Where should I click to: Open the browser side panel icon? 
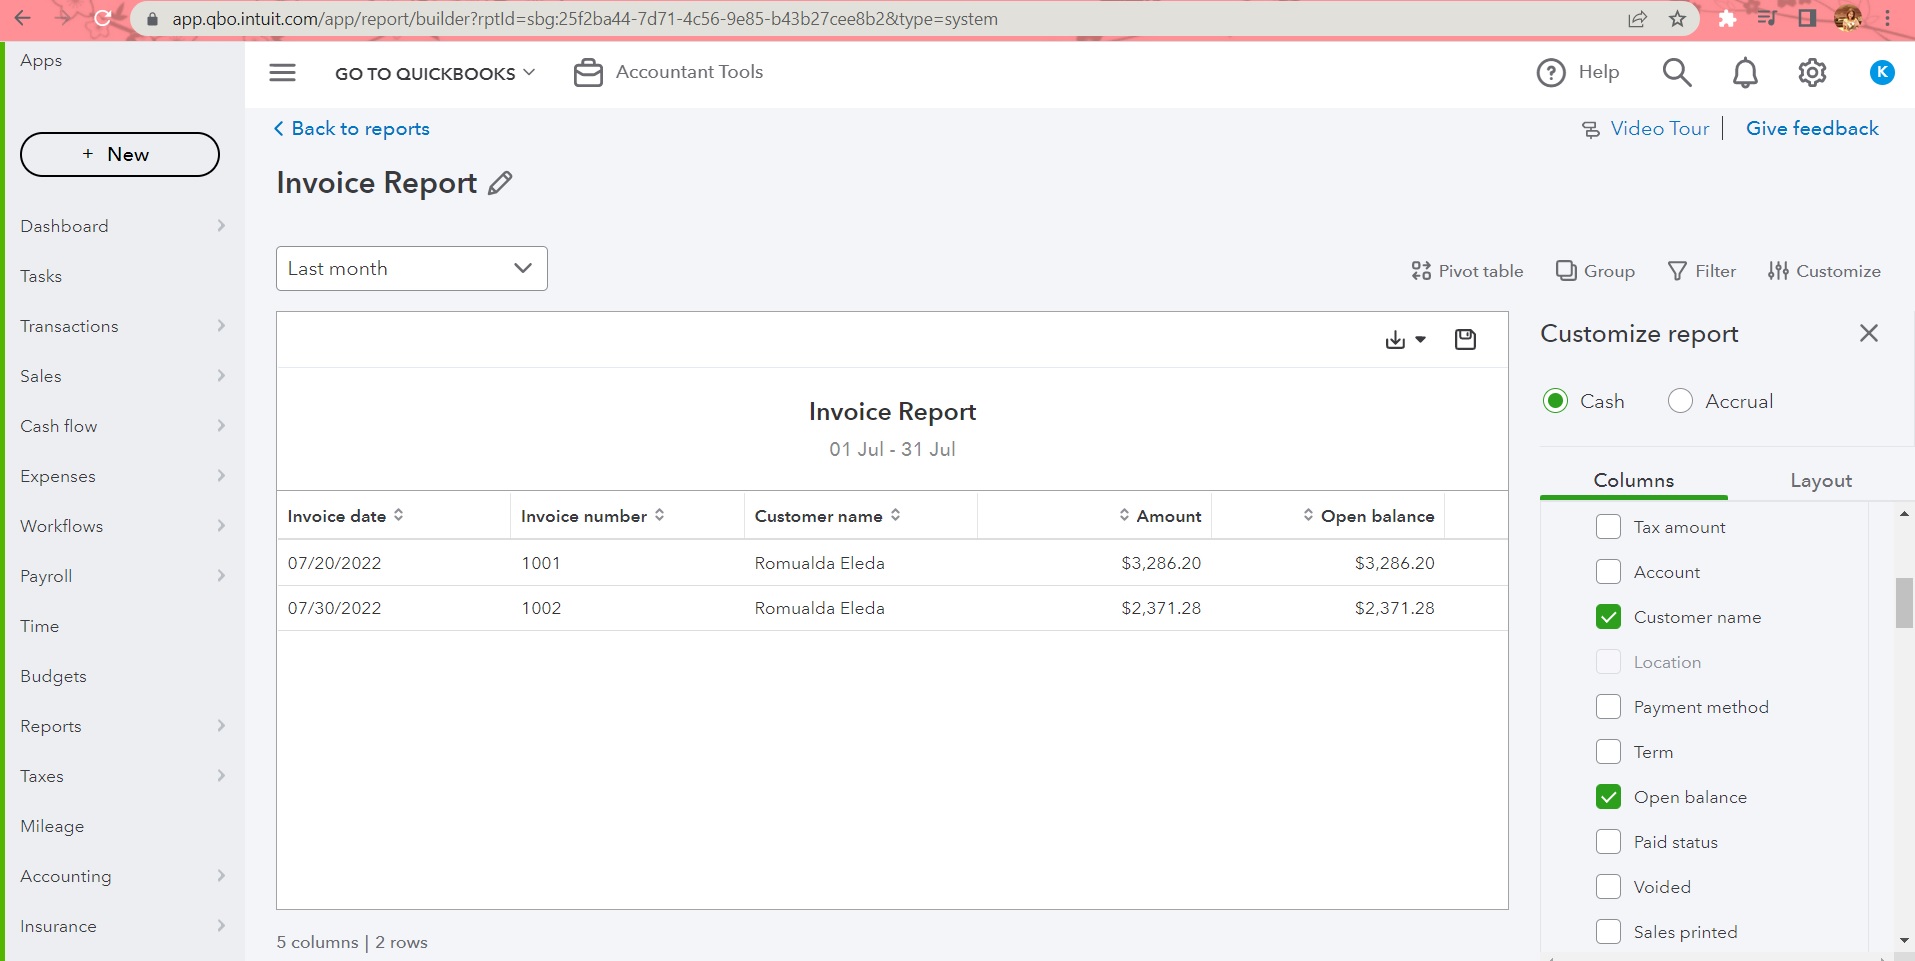(1807, 19)
